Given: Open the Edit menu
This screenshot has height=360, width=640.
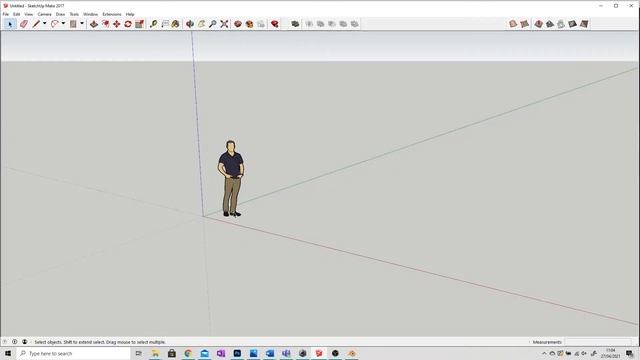Looking at the screenshot, I should click(x=17, y=14).
